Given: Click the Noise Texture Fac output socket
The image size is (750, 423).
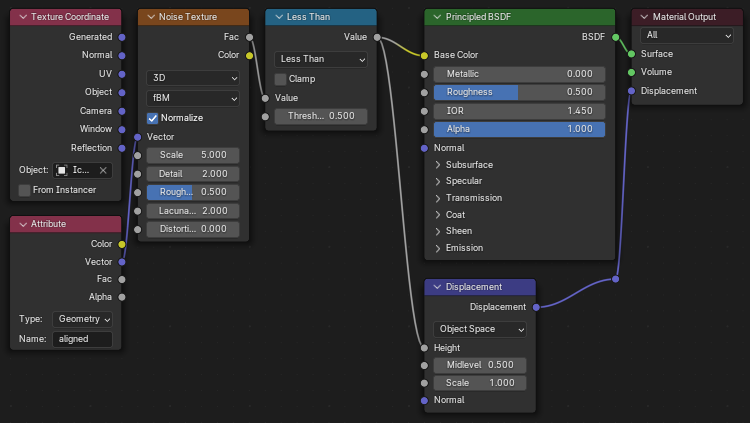Looking at the screenshot, I should click(250, 37).
